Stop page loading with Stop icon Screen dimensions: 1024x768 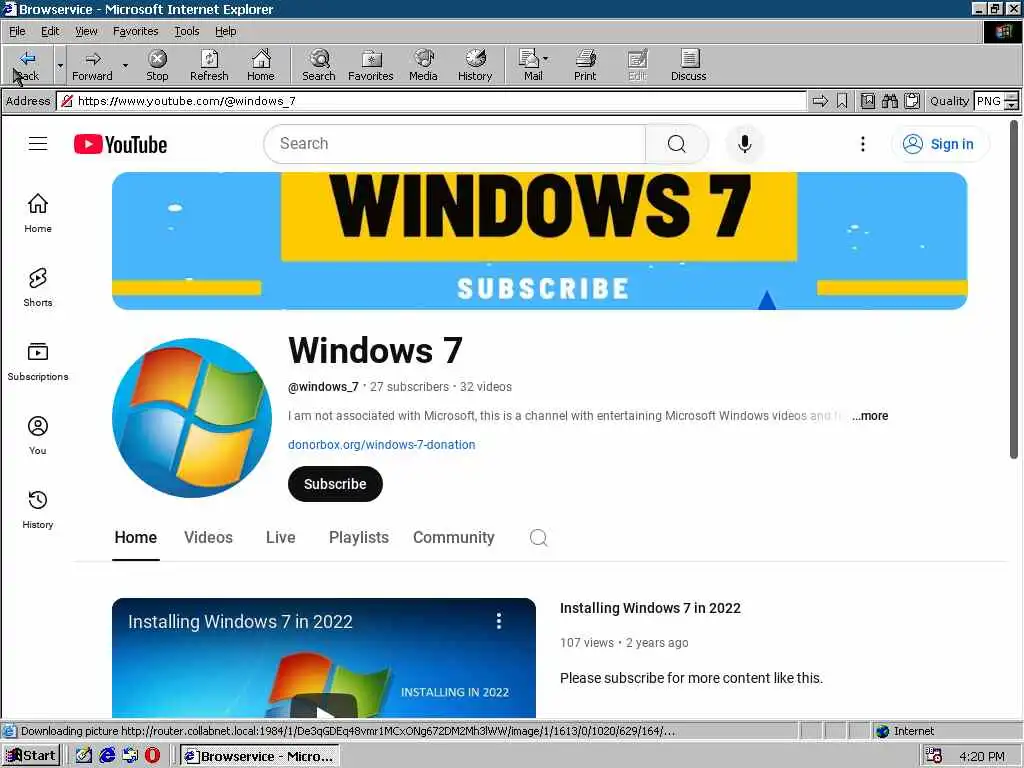pos(157,65)
